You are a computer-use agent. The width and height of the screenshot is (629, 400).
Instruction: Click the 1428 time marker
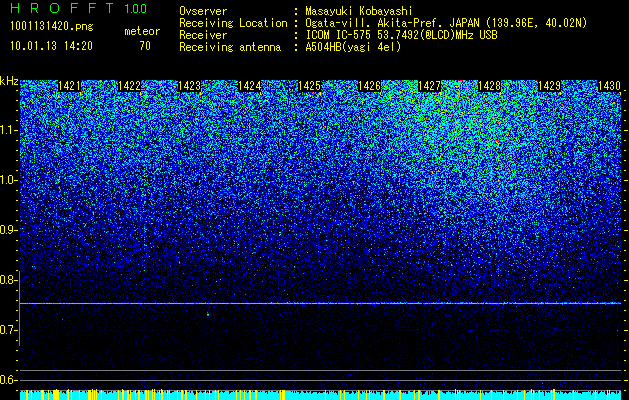click(x=489, y=86)
